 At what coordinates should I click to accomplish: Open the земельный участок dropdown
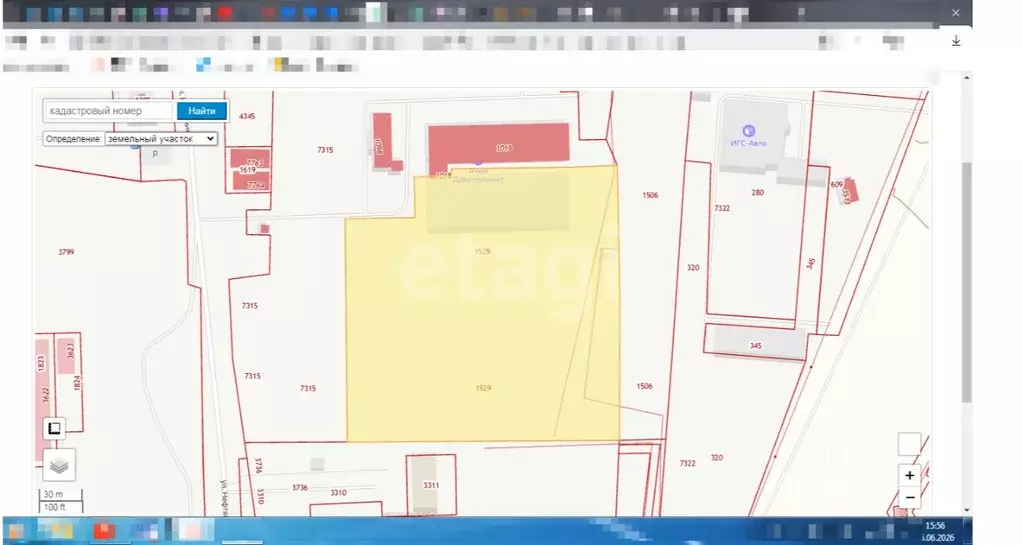point(160,138)
